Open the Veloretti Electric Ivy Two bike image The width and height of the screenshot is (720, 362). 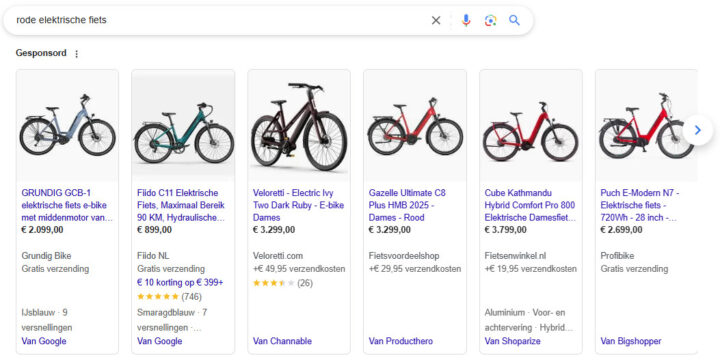[299, 125]
